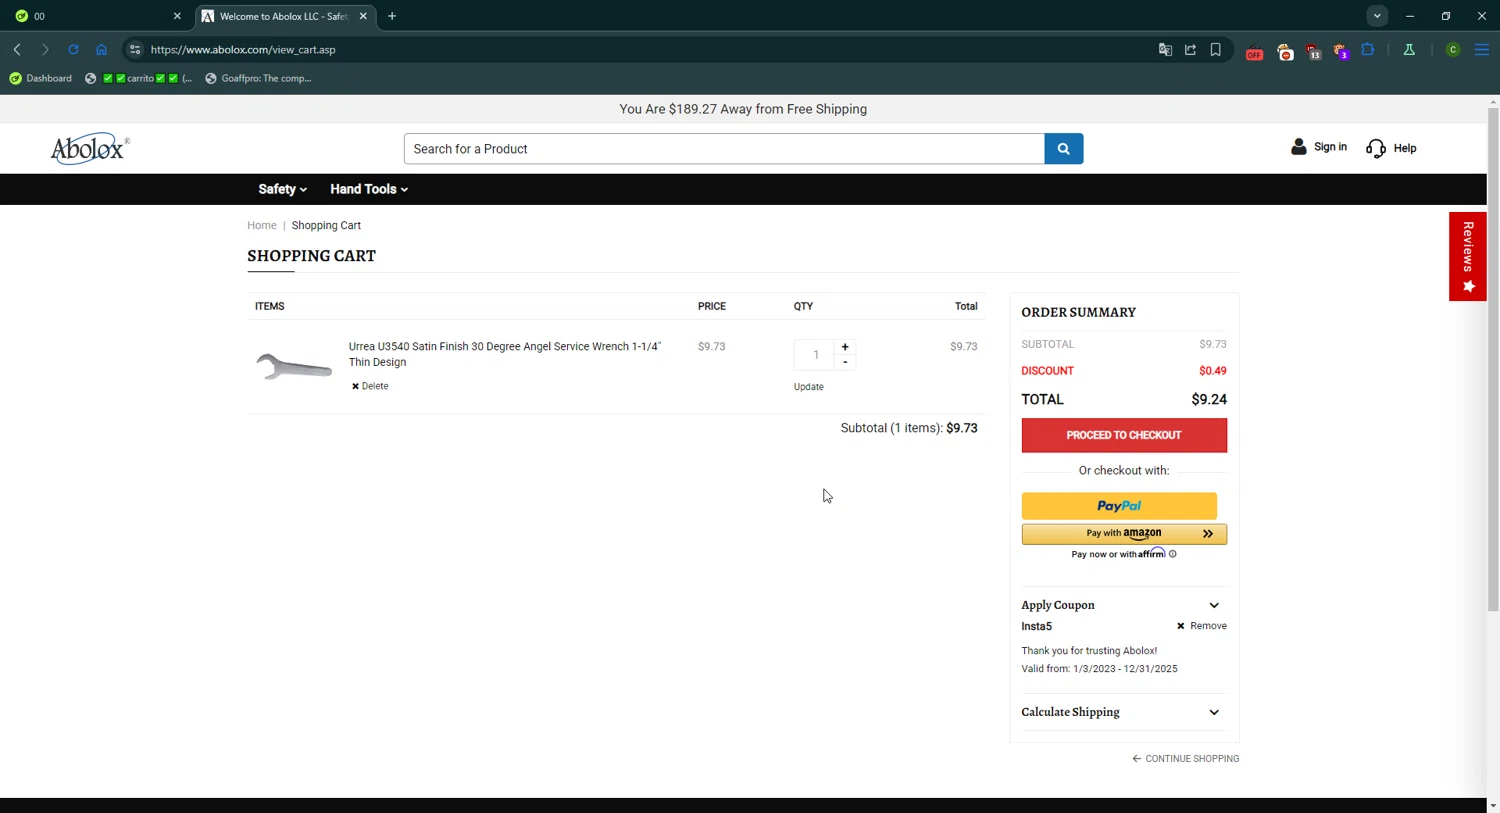Click the Update quantity link
The width and height of the screenshot is (1500, 813).
click(x=809, y=387)
